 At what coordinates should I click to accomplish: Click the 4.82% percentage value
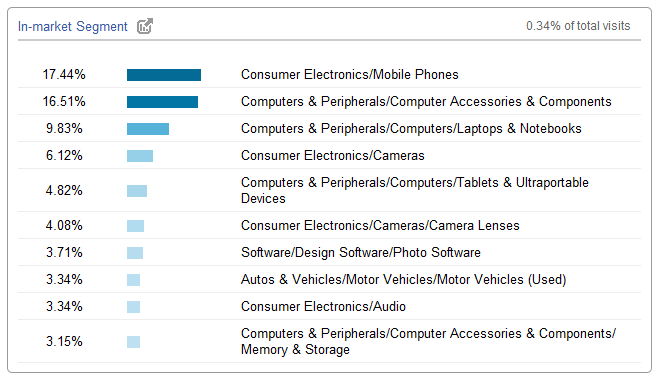64,191
